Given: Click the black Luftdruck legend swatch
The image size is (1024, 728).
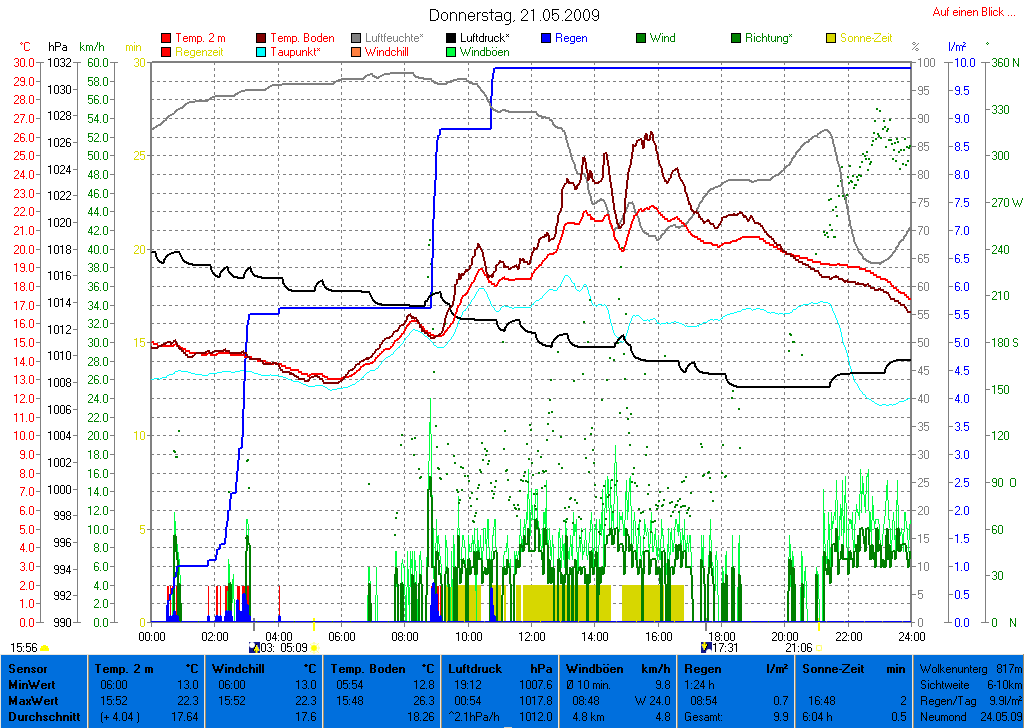Looking at the screenshot, I should 453,38.
